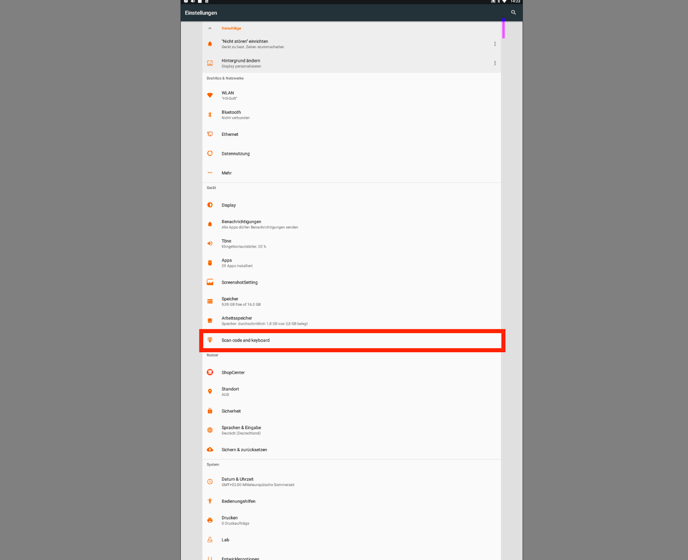Viewport: 688px width, 560px height.
Task: Open Display settings via brightness icon
Action: tap(210, 205)
